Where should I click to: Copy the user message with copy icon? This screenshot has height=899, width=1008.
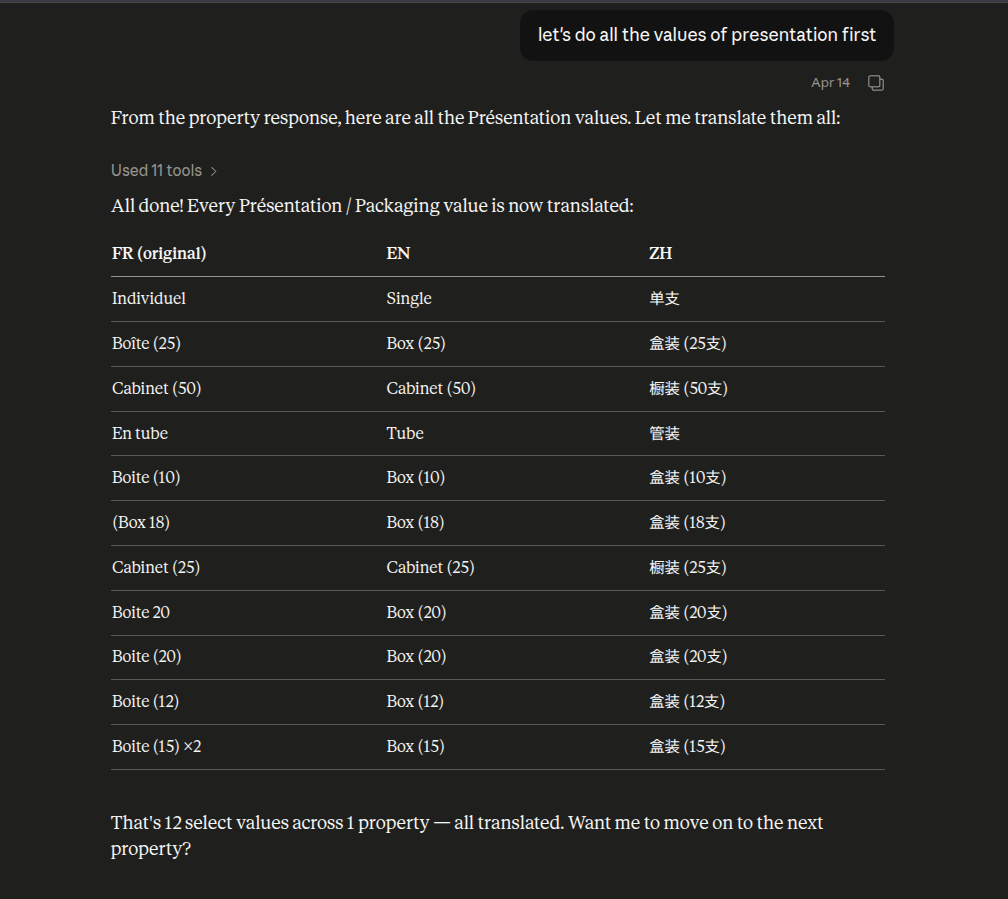tap(876, 83)
